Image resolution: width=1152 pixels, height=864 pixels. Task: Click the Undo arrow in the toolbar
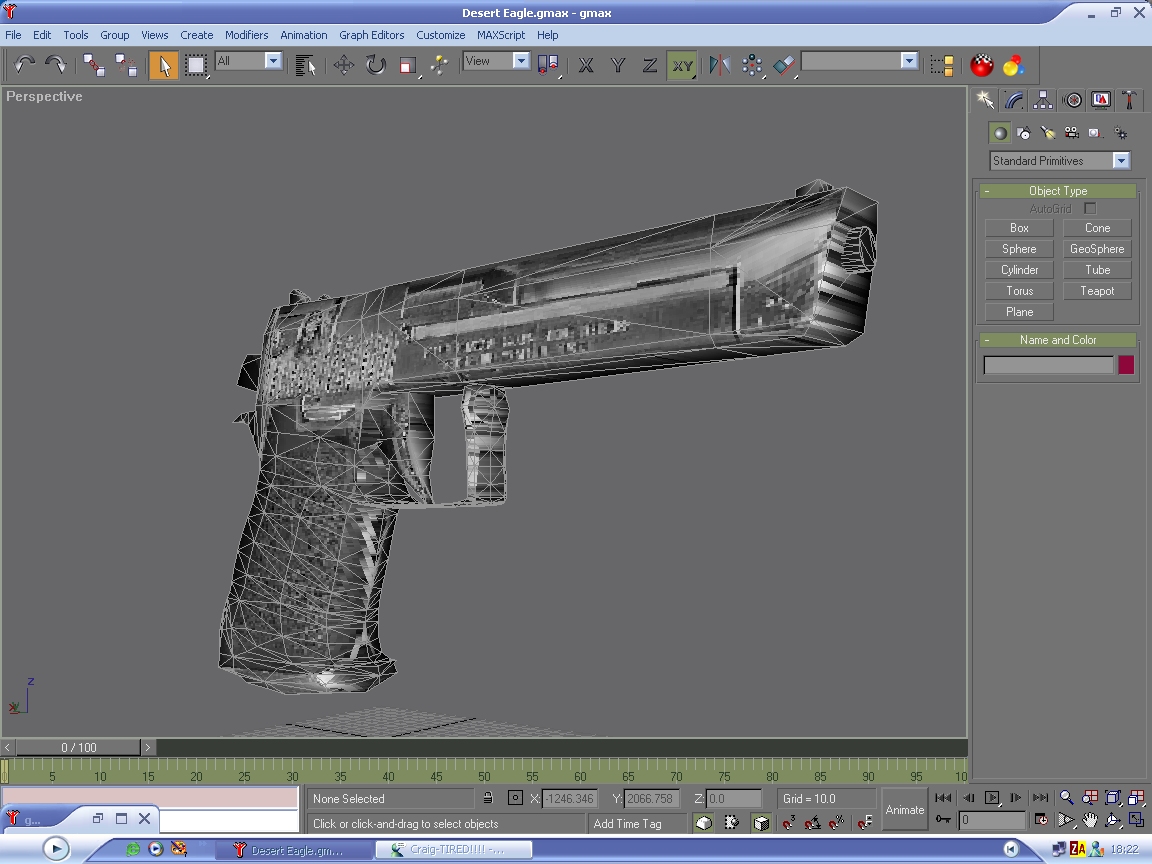click(24, 65)
